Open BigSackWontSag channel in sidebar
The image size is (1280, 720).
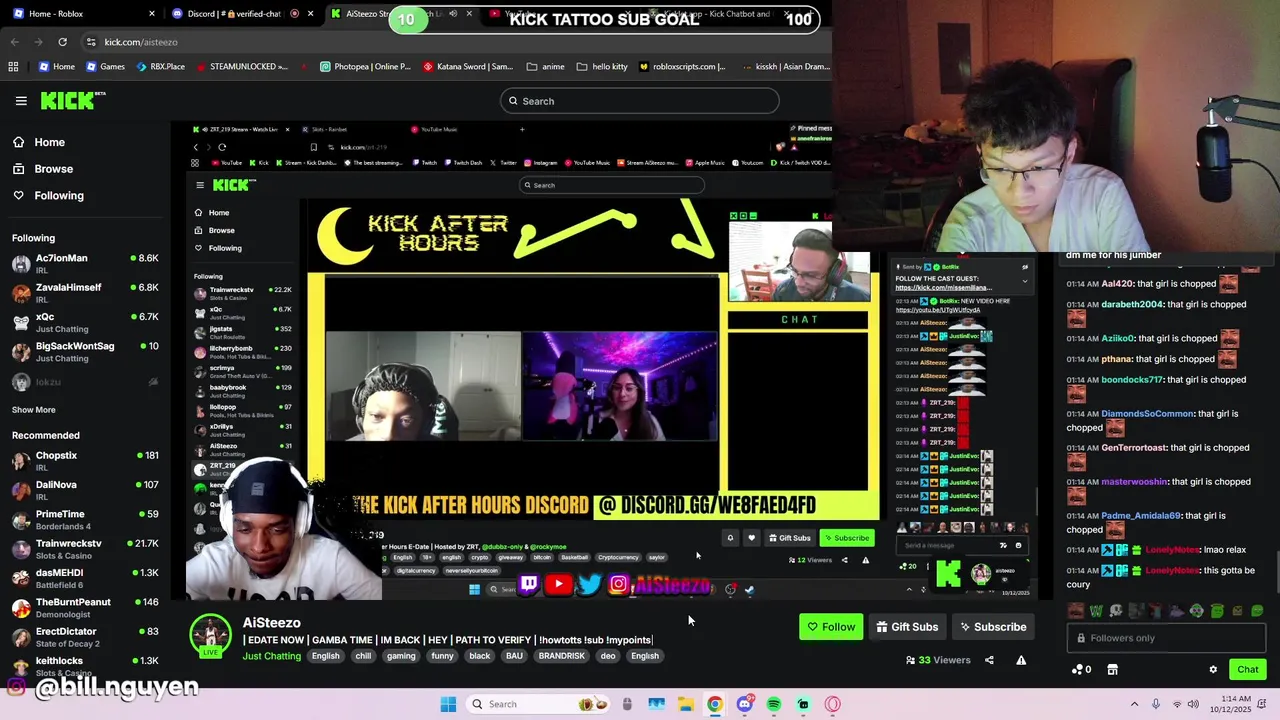(85, 351)
